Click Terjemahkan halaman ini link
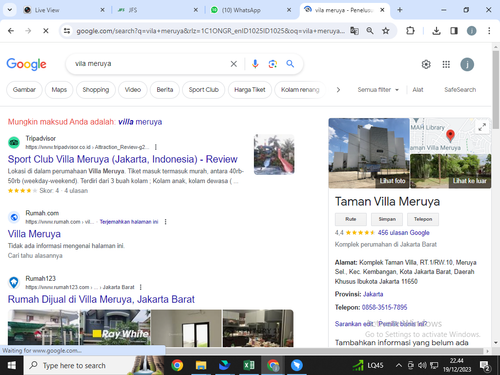 click(129, 222)
